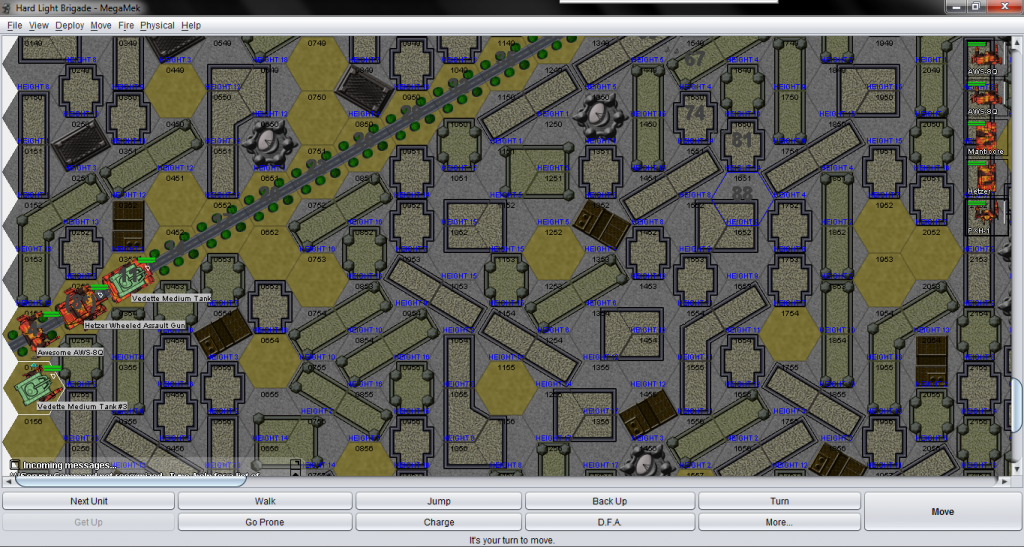This screenshot has width=1024, height=547.
Task: Toggle the Incoming messages checkbox
Action: pyautogui.click(x=14, y=465)
